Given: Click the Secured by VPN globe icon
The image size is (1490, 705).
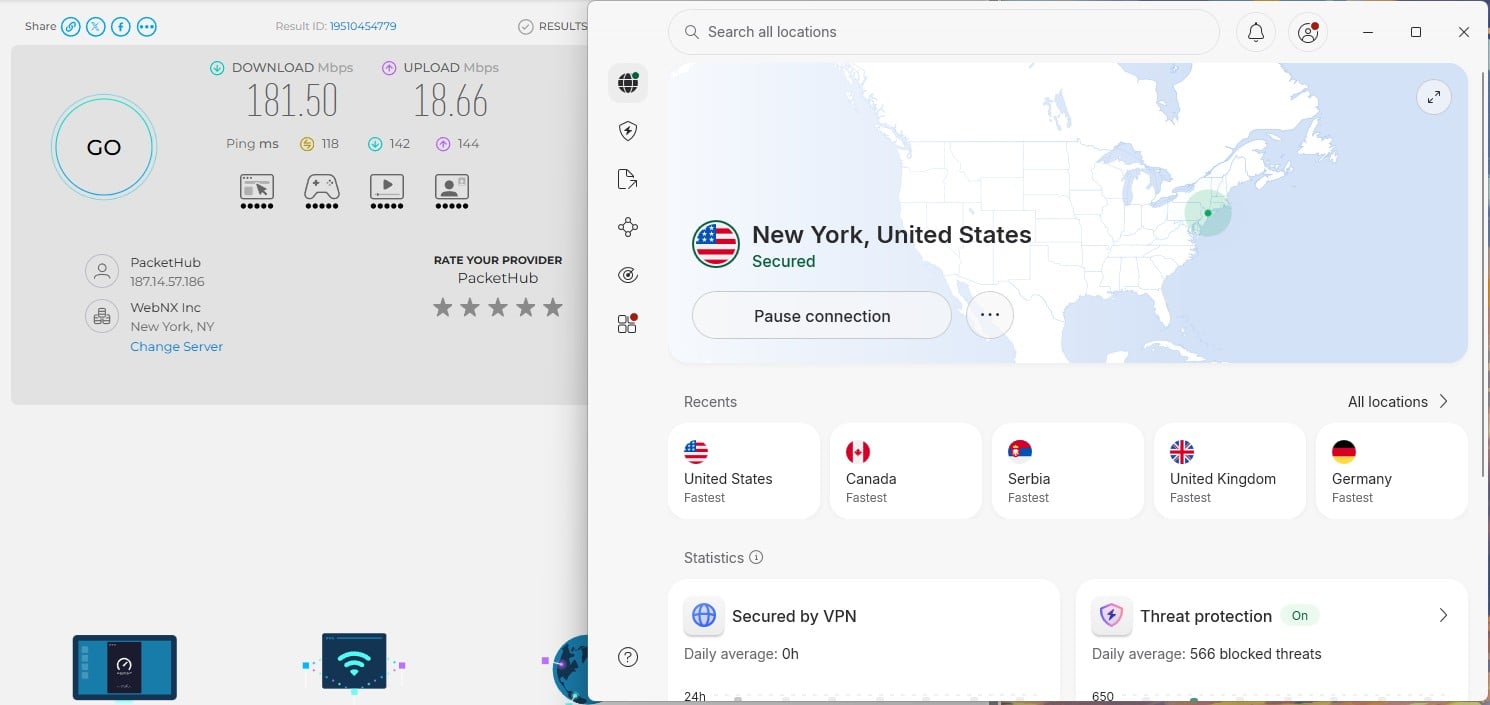Looking at the screenshot, I should point(704,615).
